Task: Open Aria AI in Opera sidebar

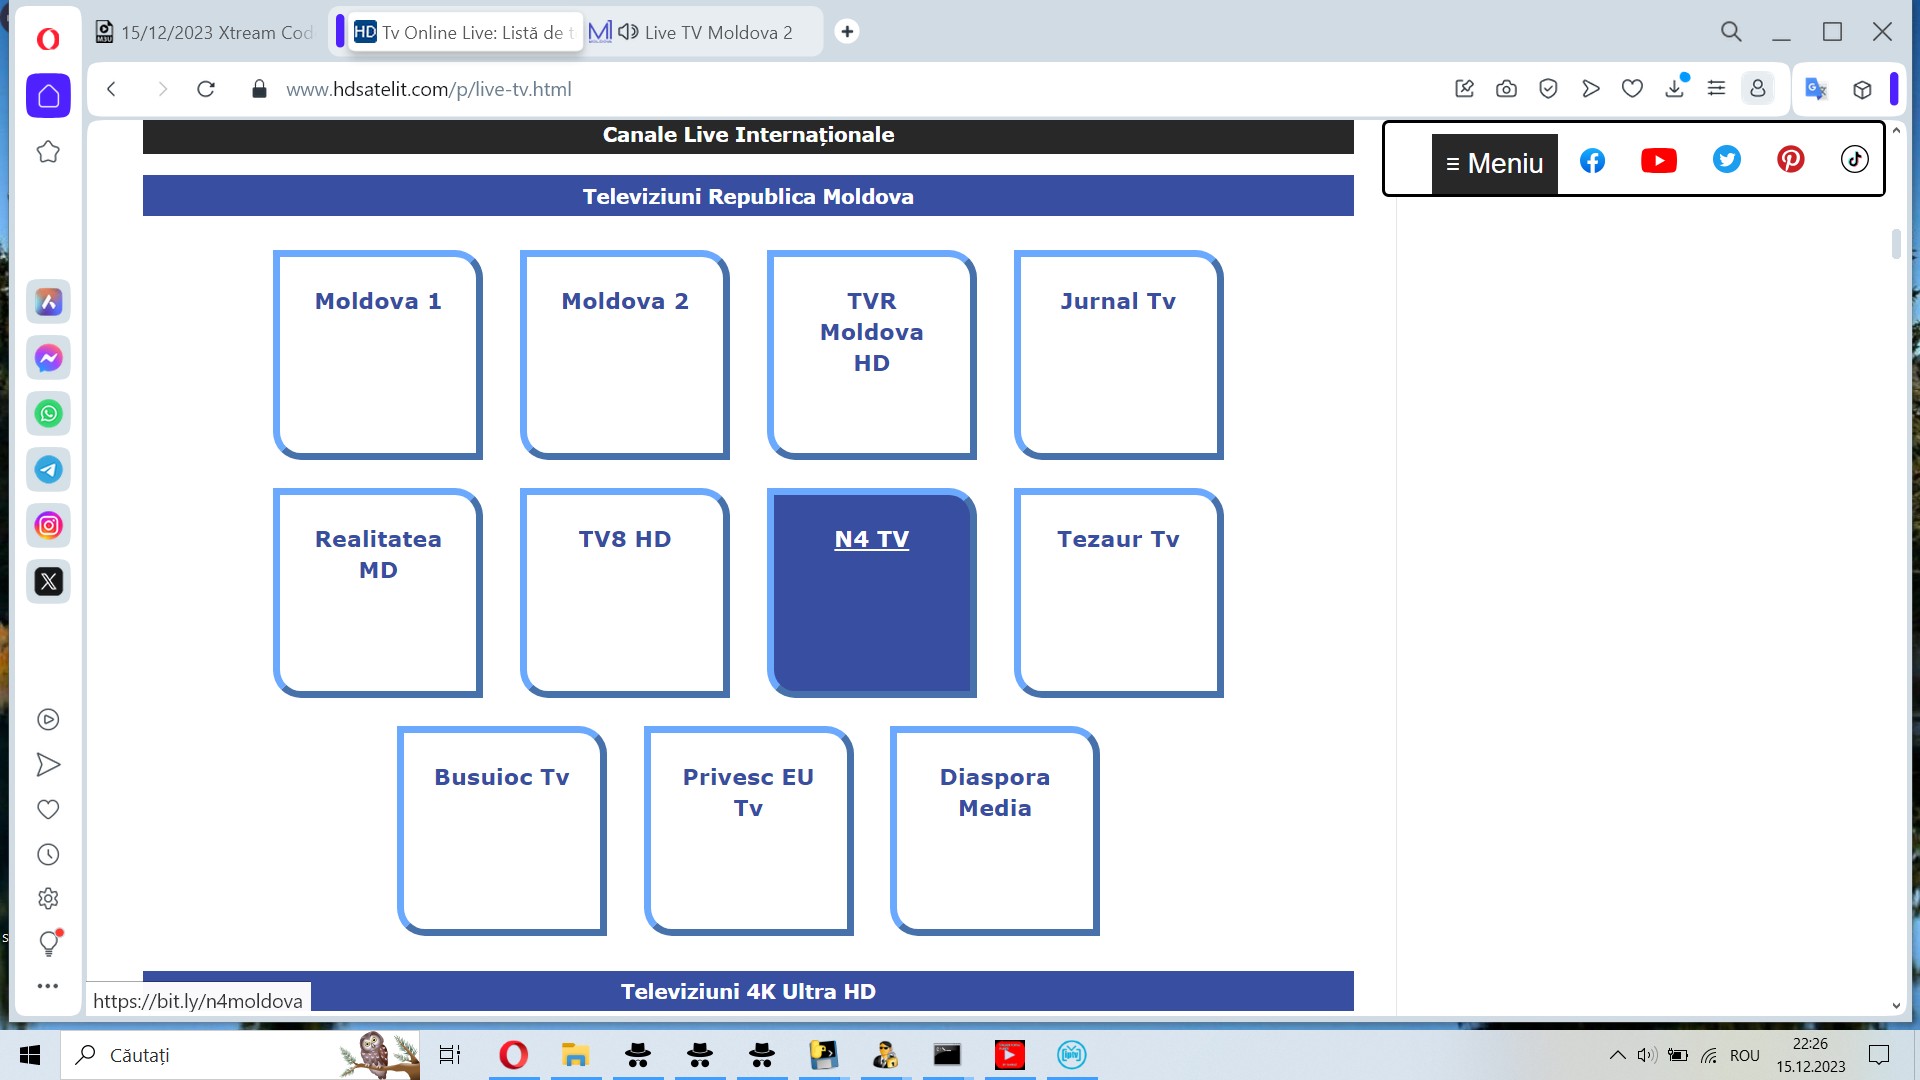Action: [x=48, y=301]
